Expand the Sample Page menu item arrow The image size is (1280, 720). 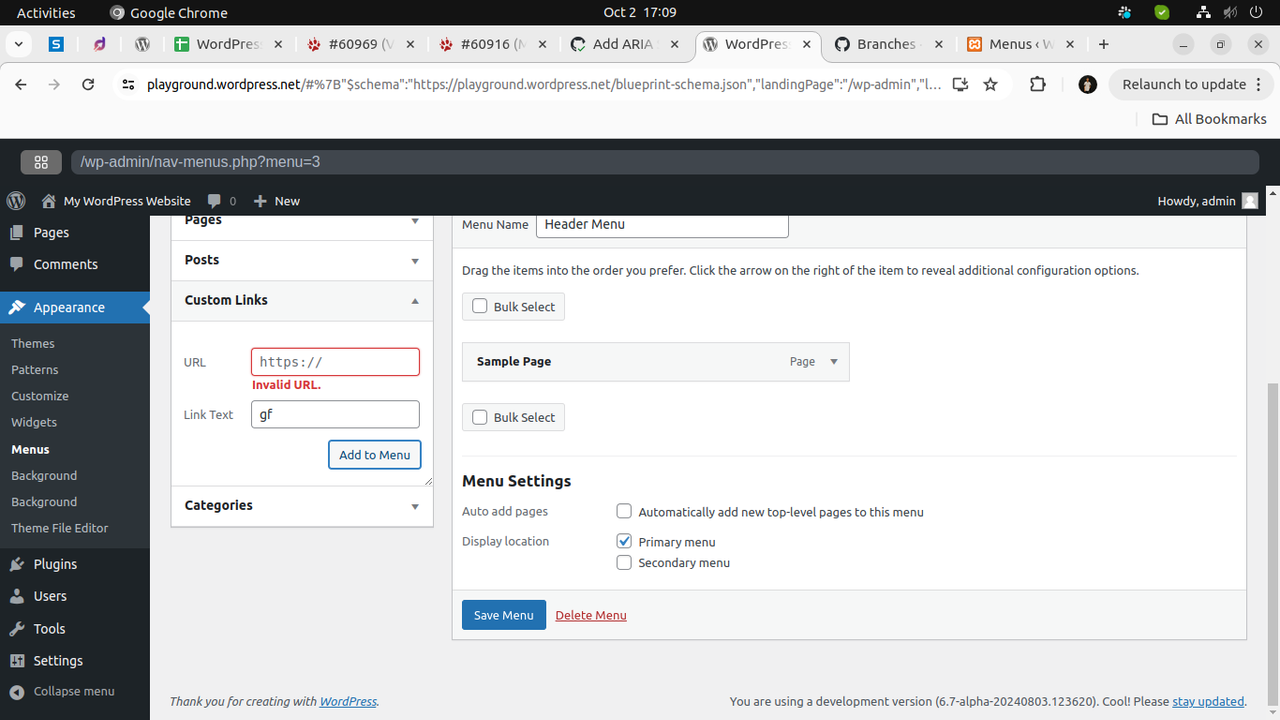point(834,362)
